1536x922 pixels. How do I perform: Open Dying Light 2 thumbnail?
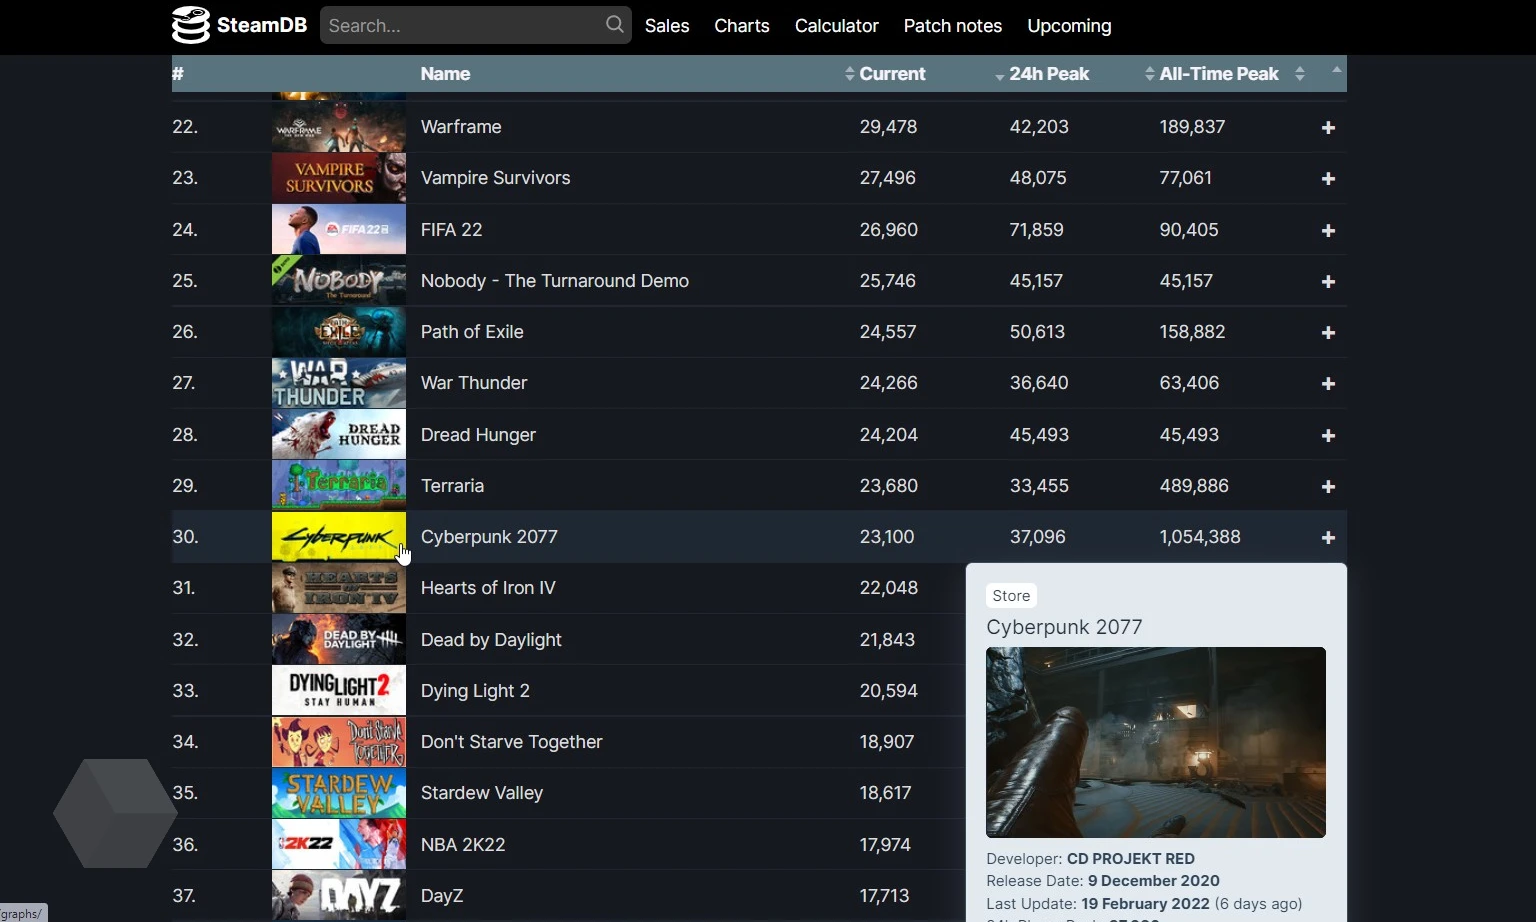[339, 690]
